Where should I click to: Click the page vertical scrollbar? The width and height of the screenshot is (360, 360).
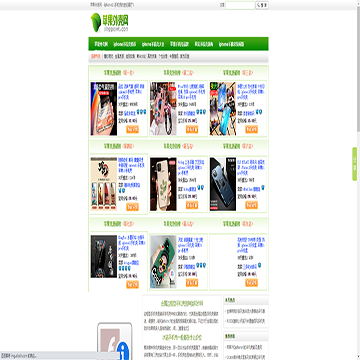coord(358,67)
